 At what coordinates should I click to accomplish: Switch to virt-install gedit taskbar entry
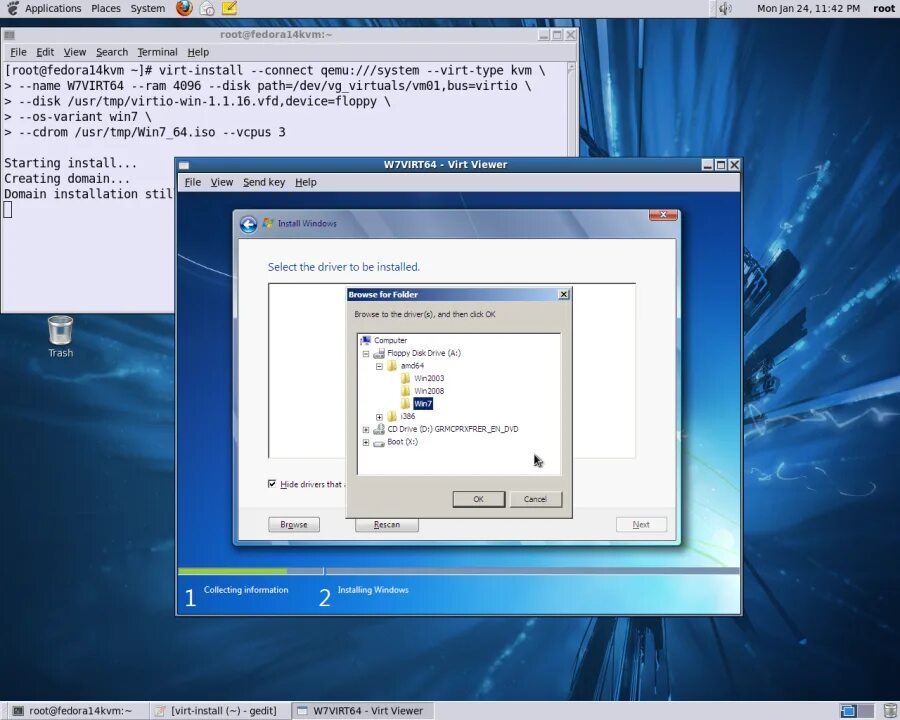pyautogui.click(x=218, y=711)
